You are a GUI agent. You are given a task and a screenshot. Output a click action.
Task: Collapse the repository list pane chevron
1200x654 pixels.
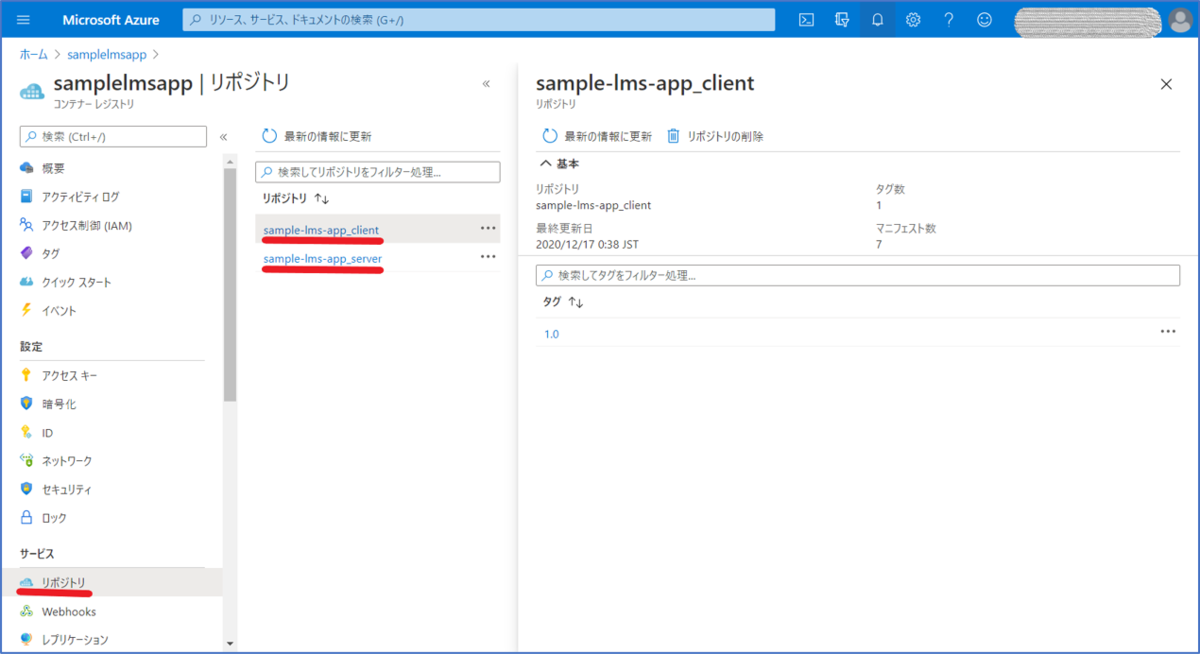click(486, 84)
